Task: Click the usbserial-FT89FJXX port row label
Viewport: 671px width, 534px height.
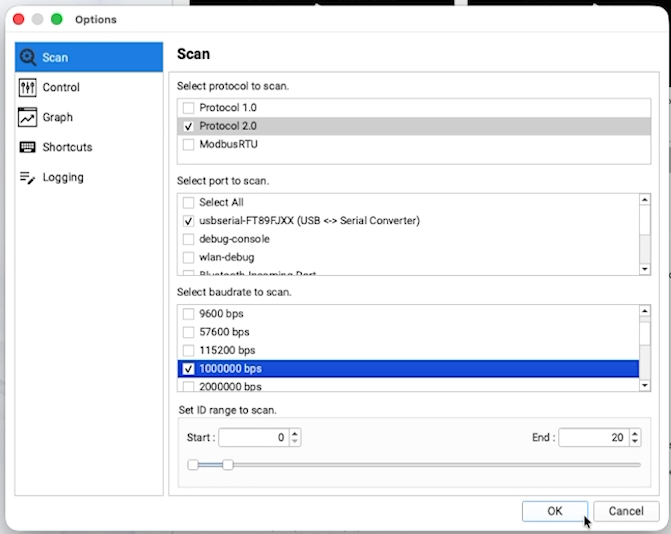Action: click(x=309, y=221)
